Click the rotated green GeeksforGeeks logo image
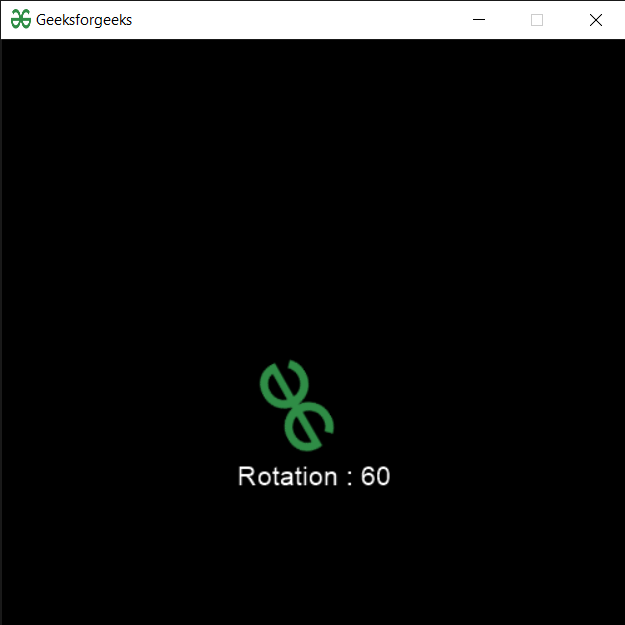625x625 pixels. click(297, 405)
